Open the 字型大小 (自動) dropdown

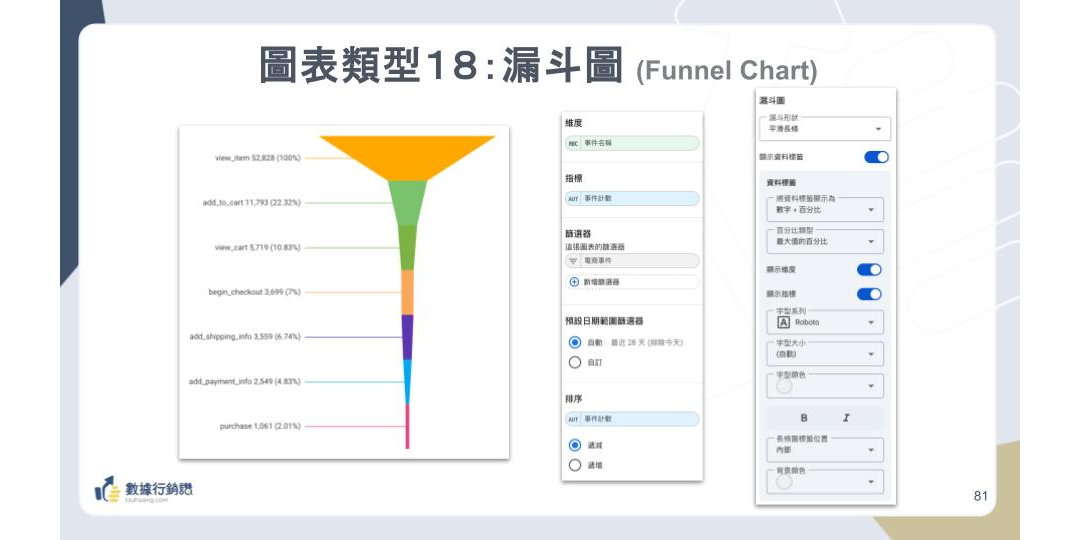tap(824, 354)
